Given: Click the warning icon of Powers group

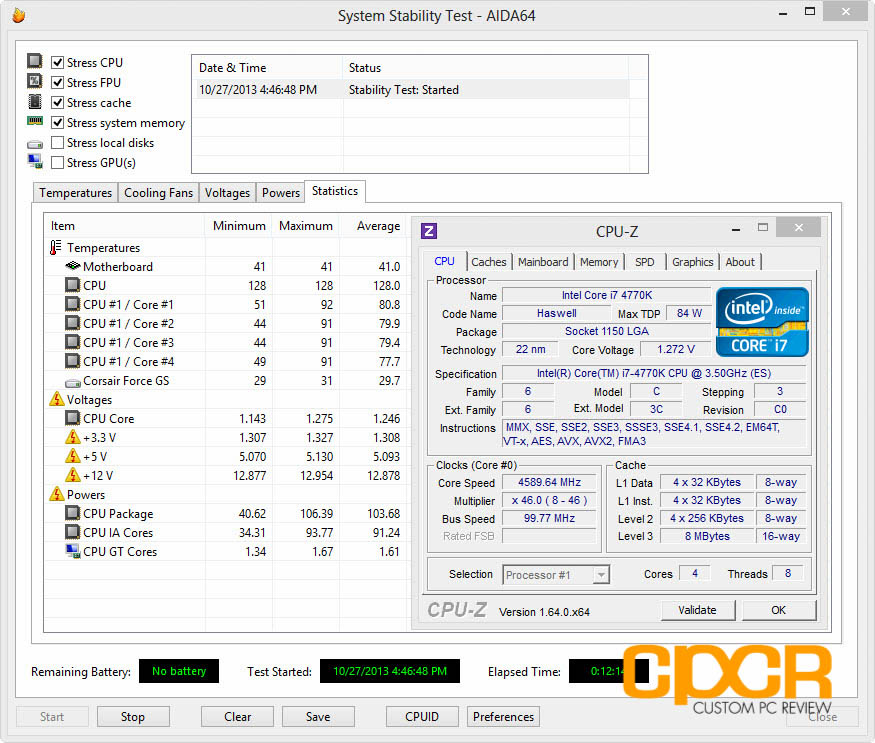Looking at the screenshot, I should coord(56,494).
